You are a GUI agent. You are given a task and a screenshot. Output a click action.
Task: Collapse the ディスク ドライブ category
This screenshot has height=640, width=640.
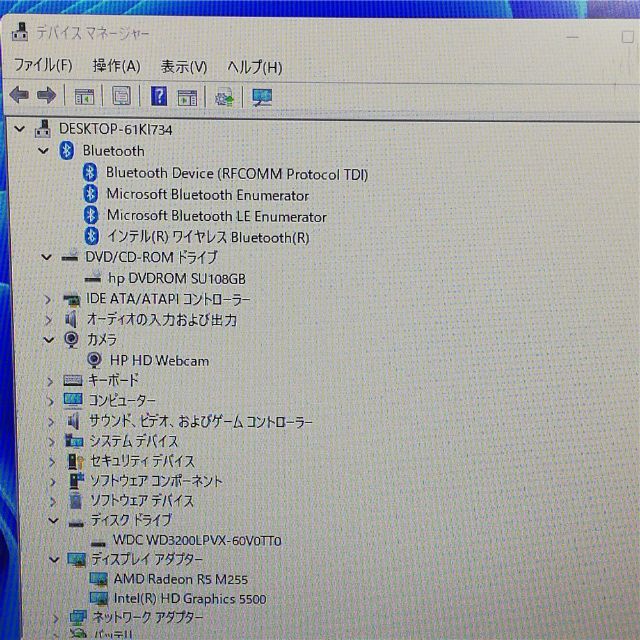tap(53, 520)
